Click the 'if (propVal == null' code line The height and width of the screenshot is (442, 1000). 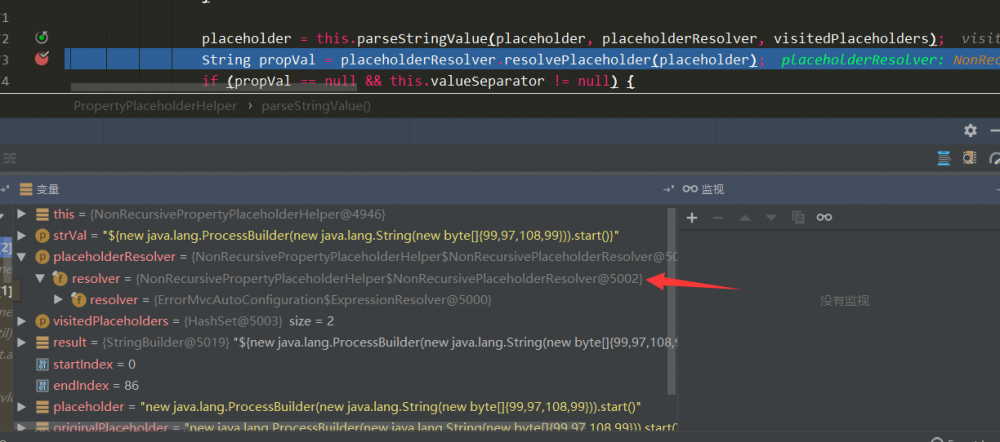[x=418, y=82]
